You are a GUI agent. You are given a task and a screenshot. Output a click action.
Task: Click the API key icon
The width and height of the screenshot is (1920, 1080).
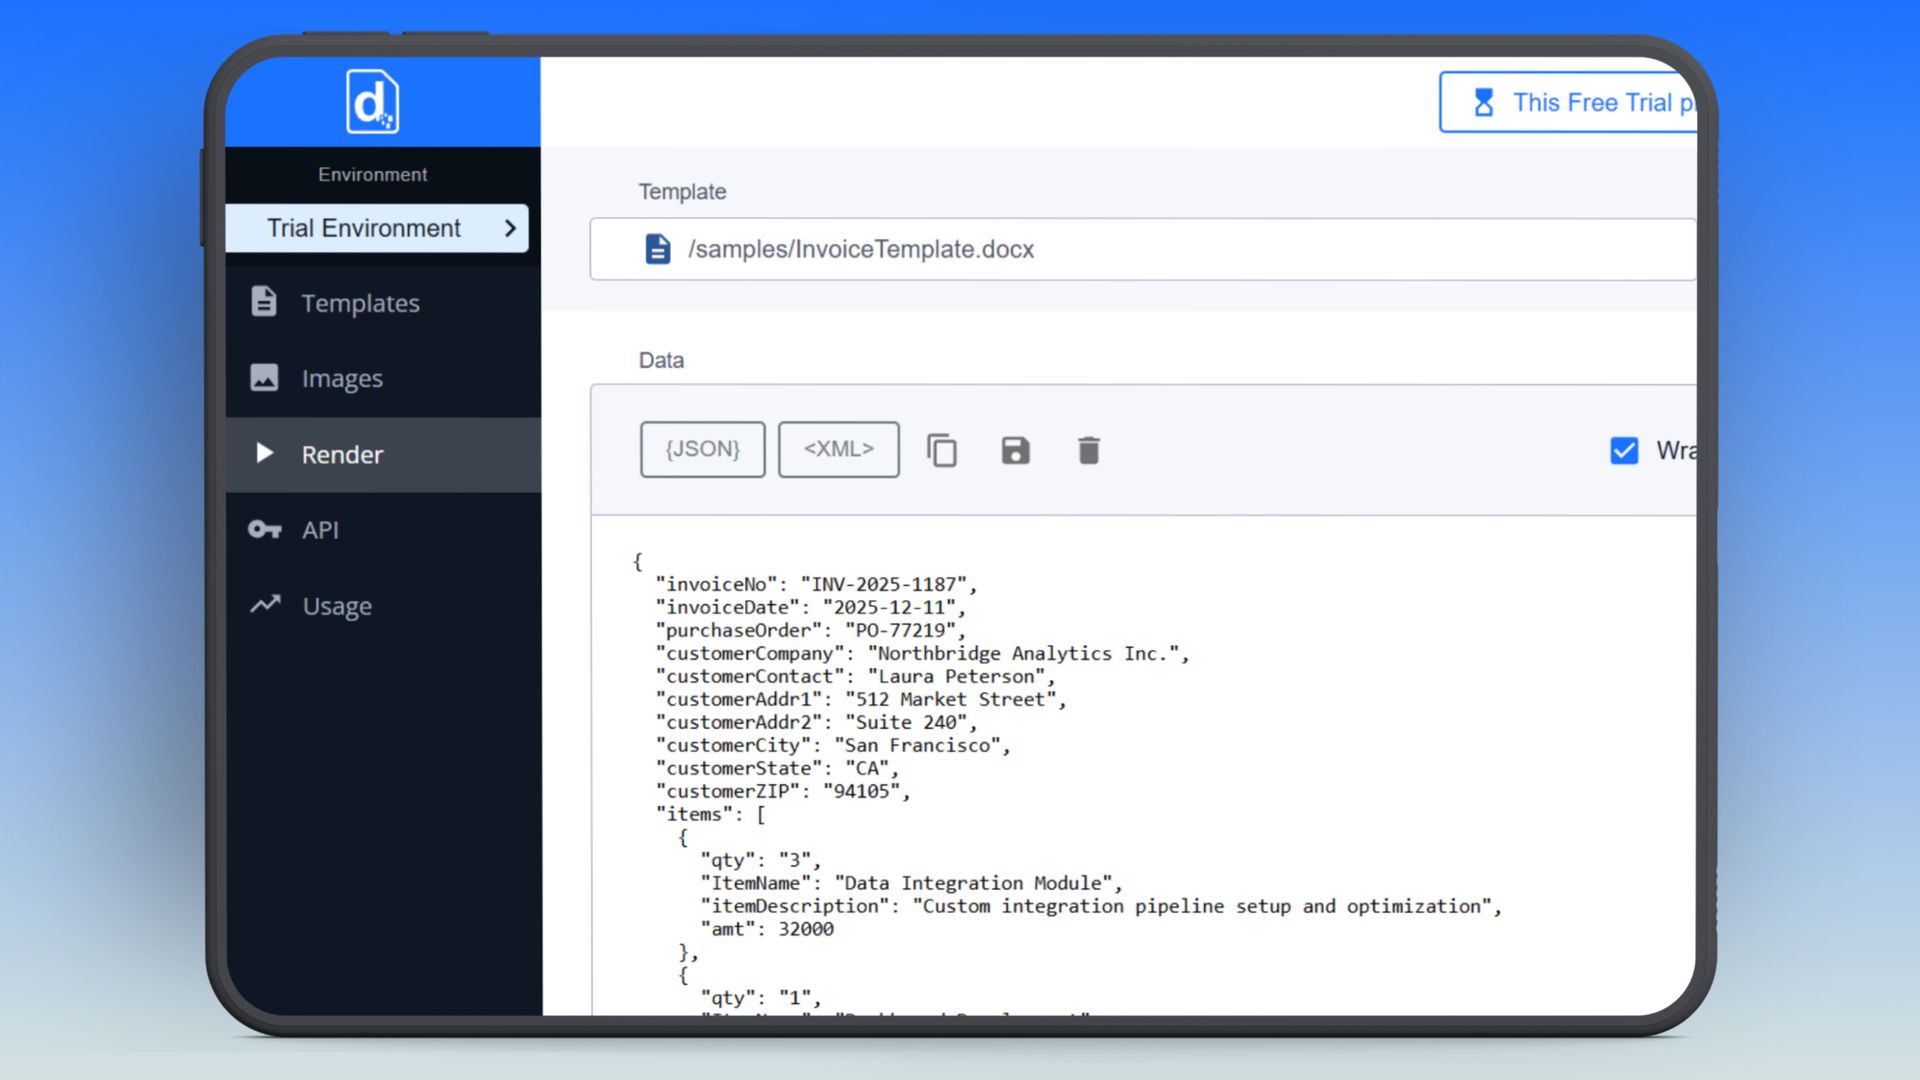coord(264,529)
